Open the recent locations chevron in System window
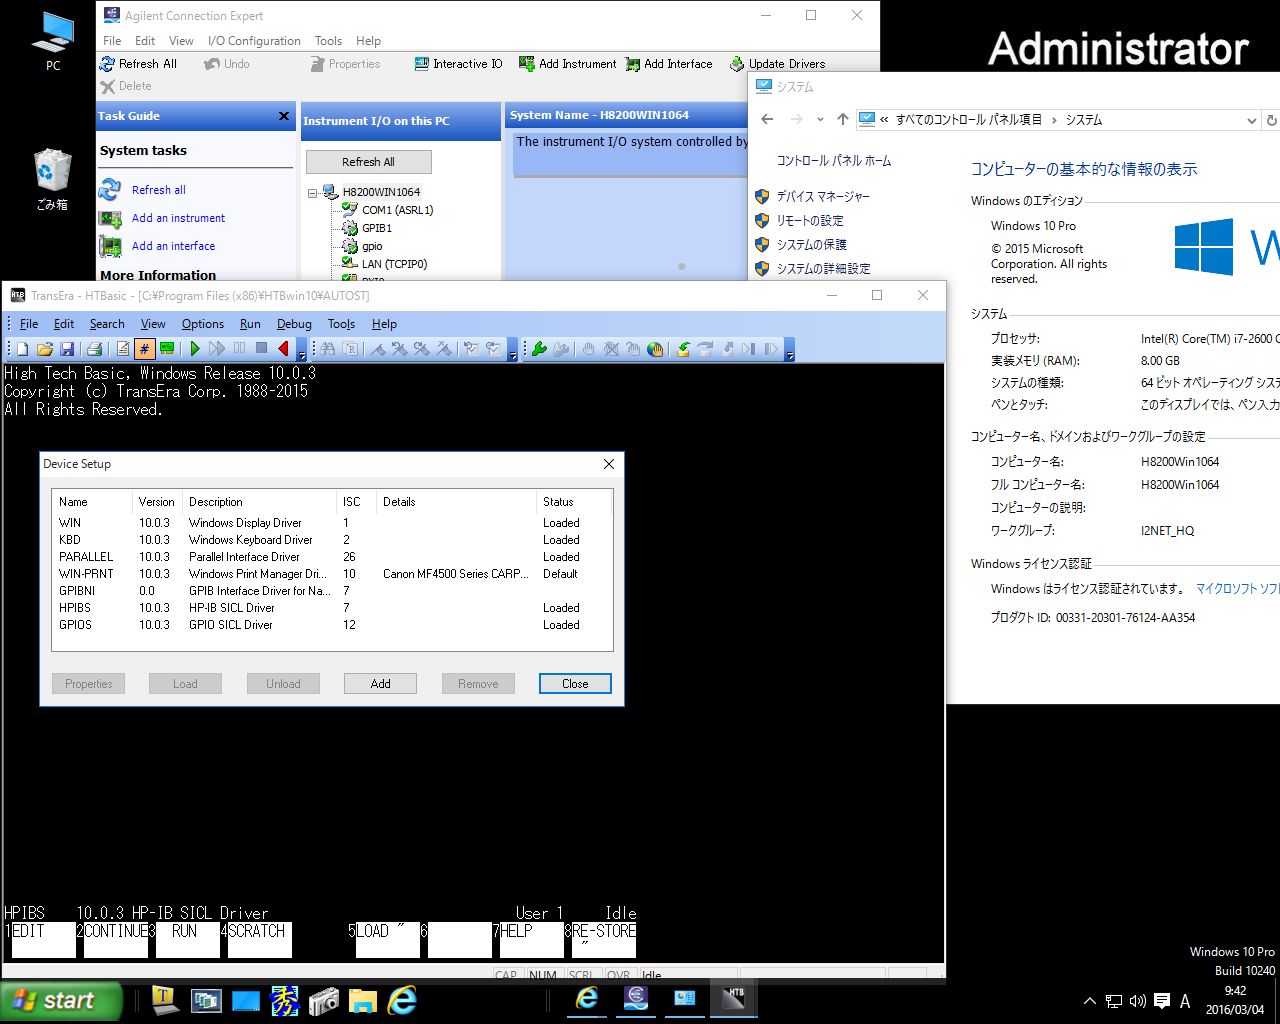 (x=820, y=120)
